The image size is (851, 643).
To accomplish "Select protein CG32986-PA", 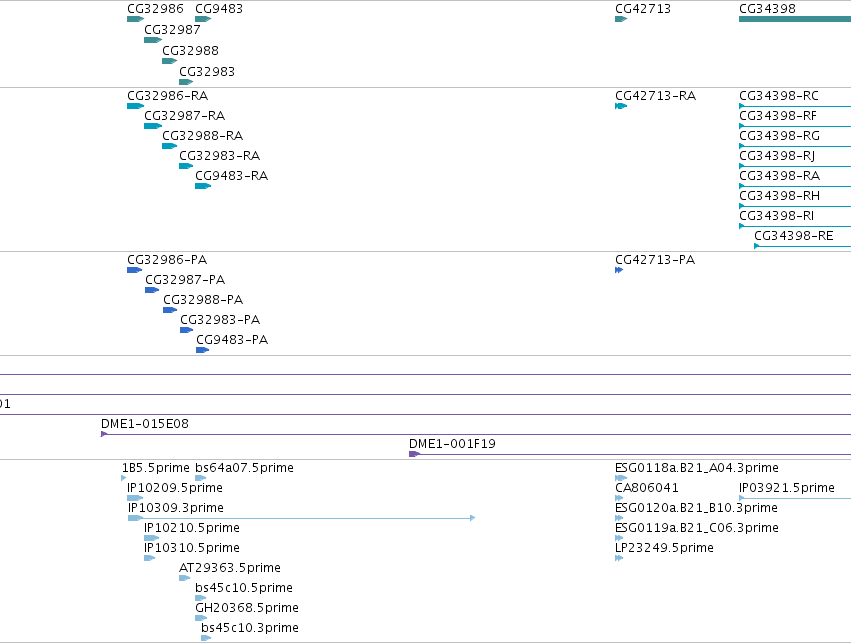I will click(134, 270).
